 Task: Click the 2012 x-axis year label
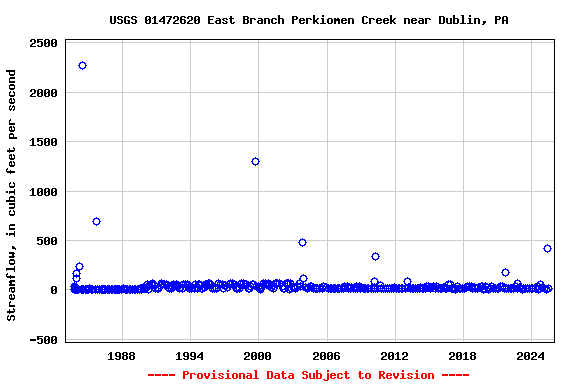[x=394, y=356]
